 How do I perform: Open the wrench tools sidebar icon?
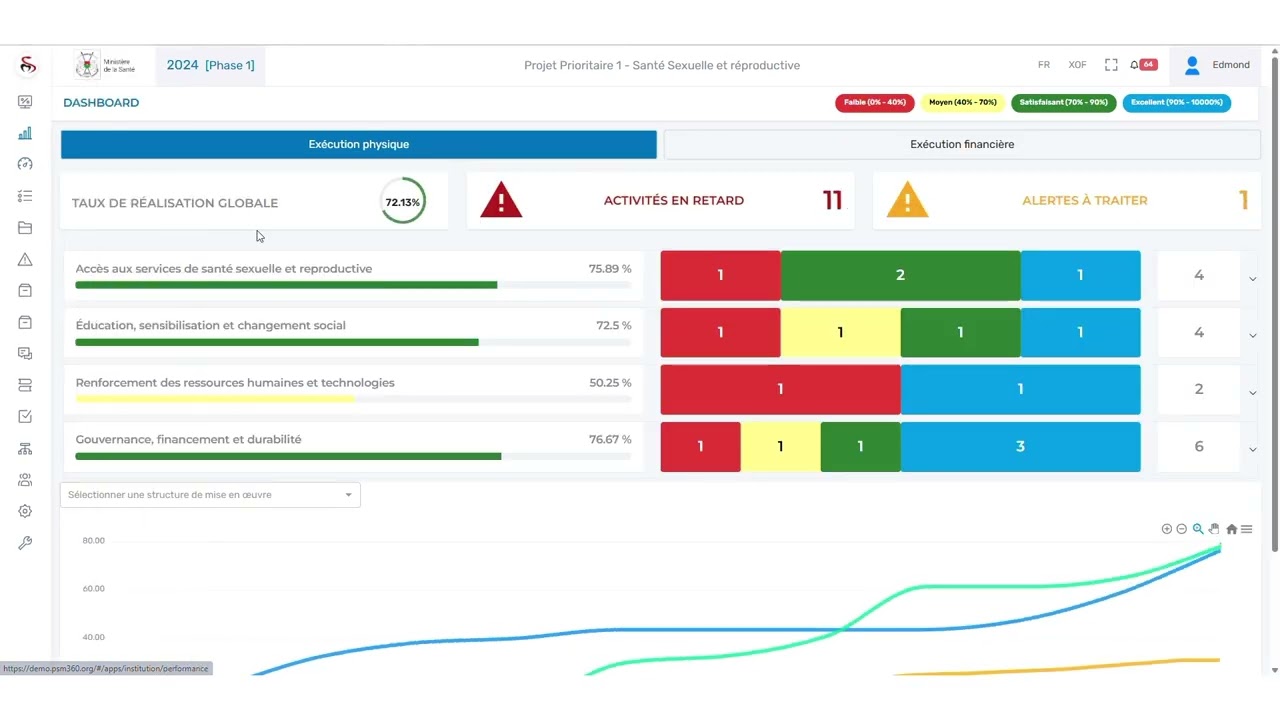[x=25, y=543]
